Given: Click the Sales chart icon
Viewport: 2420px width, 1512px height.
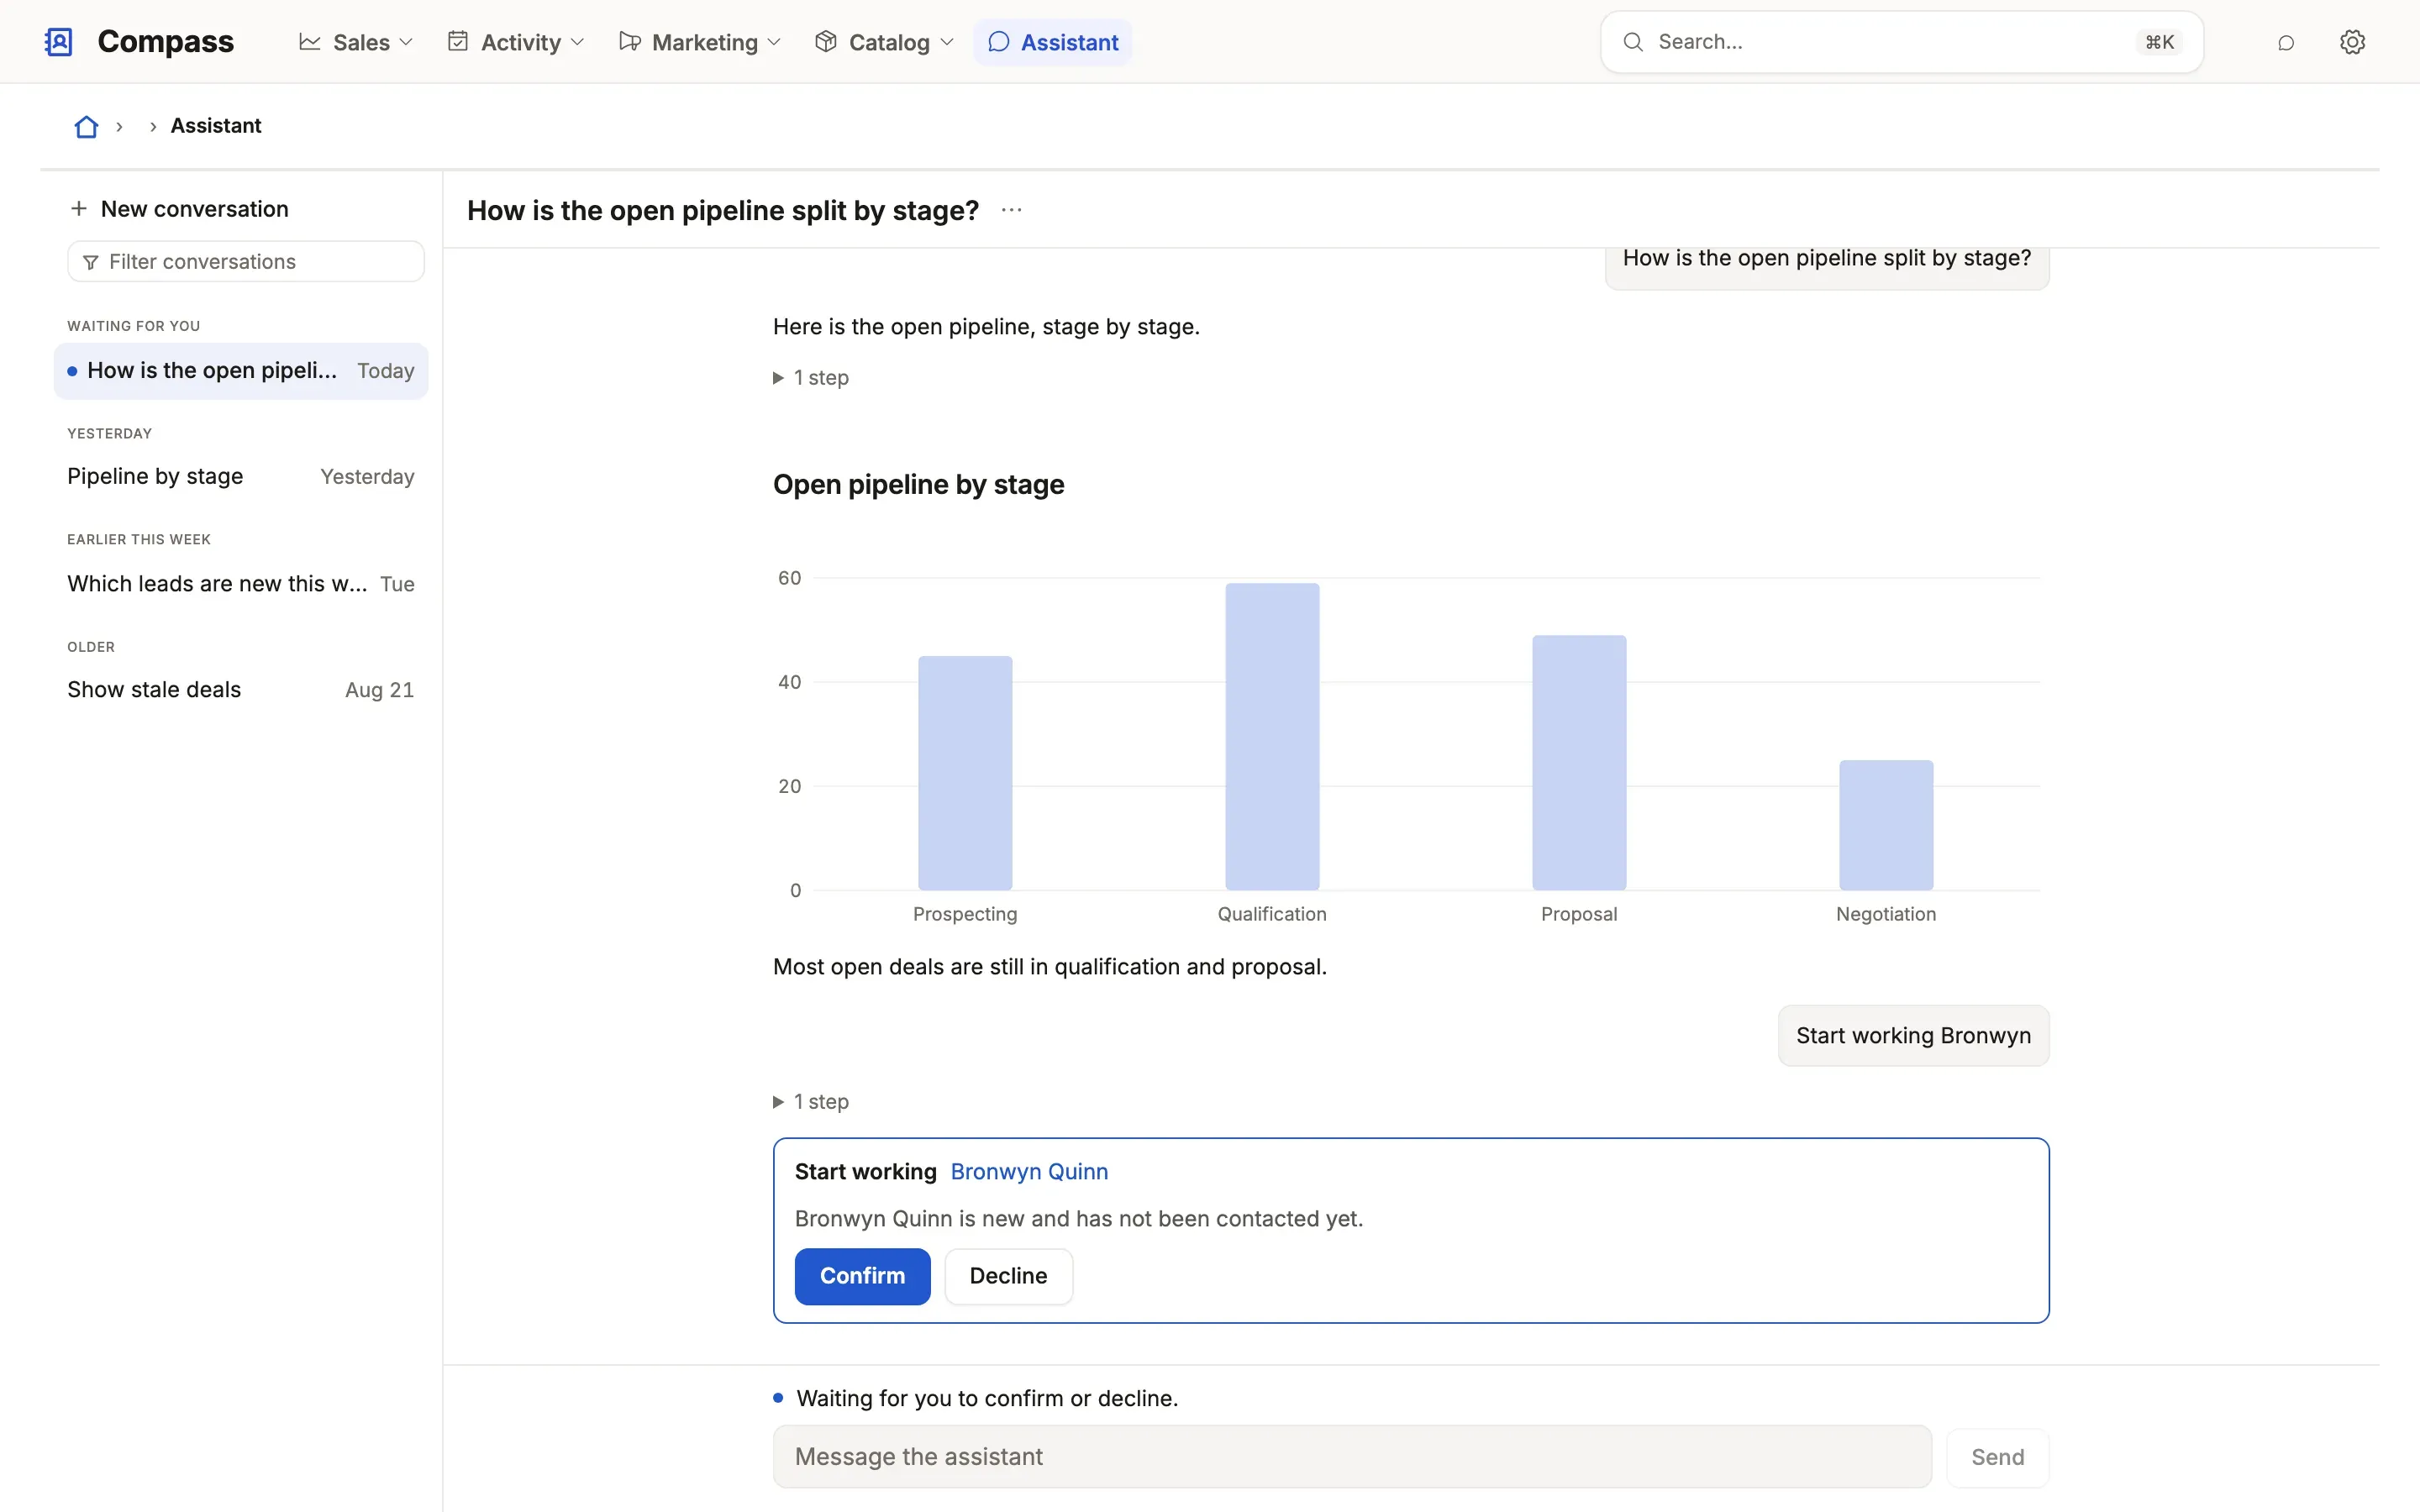Looking at the screenshot, I should pos(310,42).
